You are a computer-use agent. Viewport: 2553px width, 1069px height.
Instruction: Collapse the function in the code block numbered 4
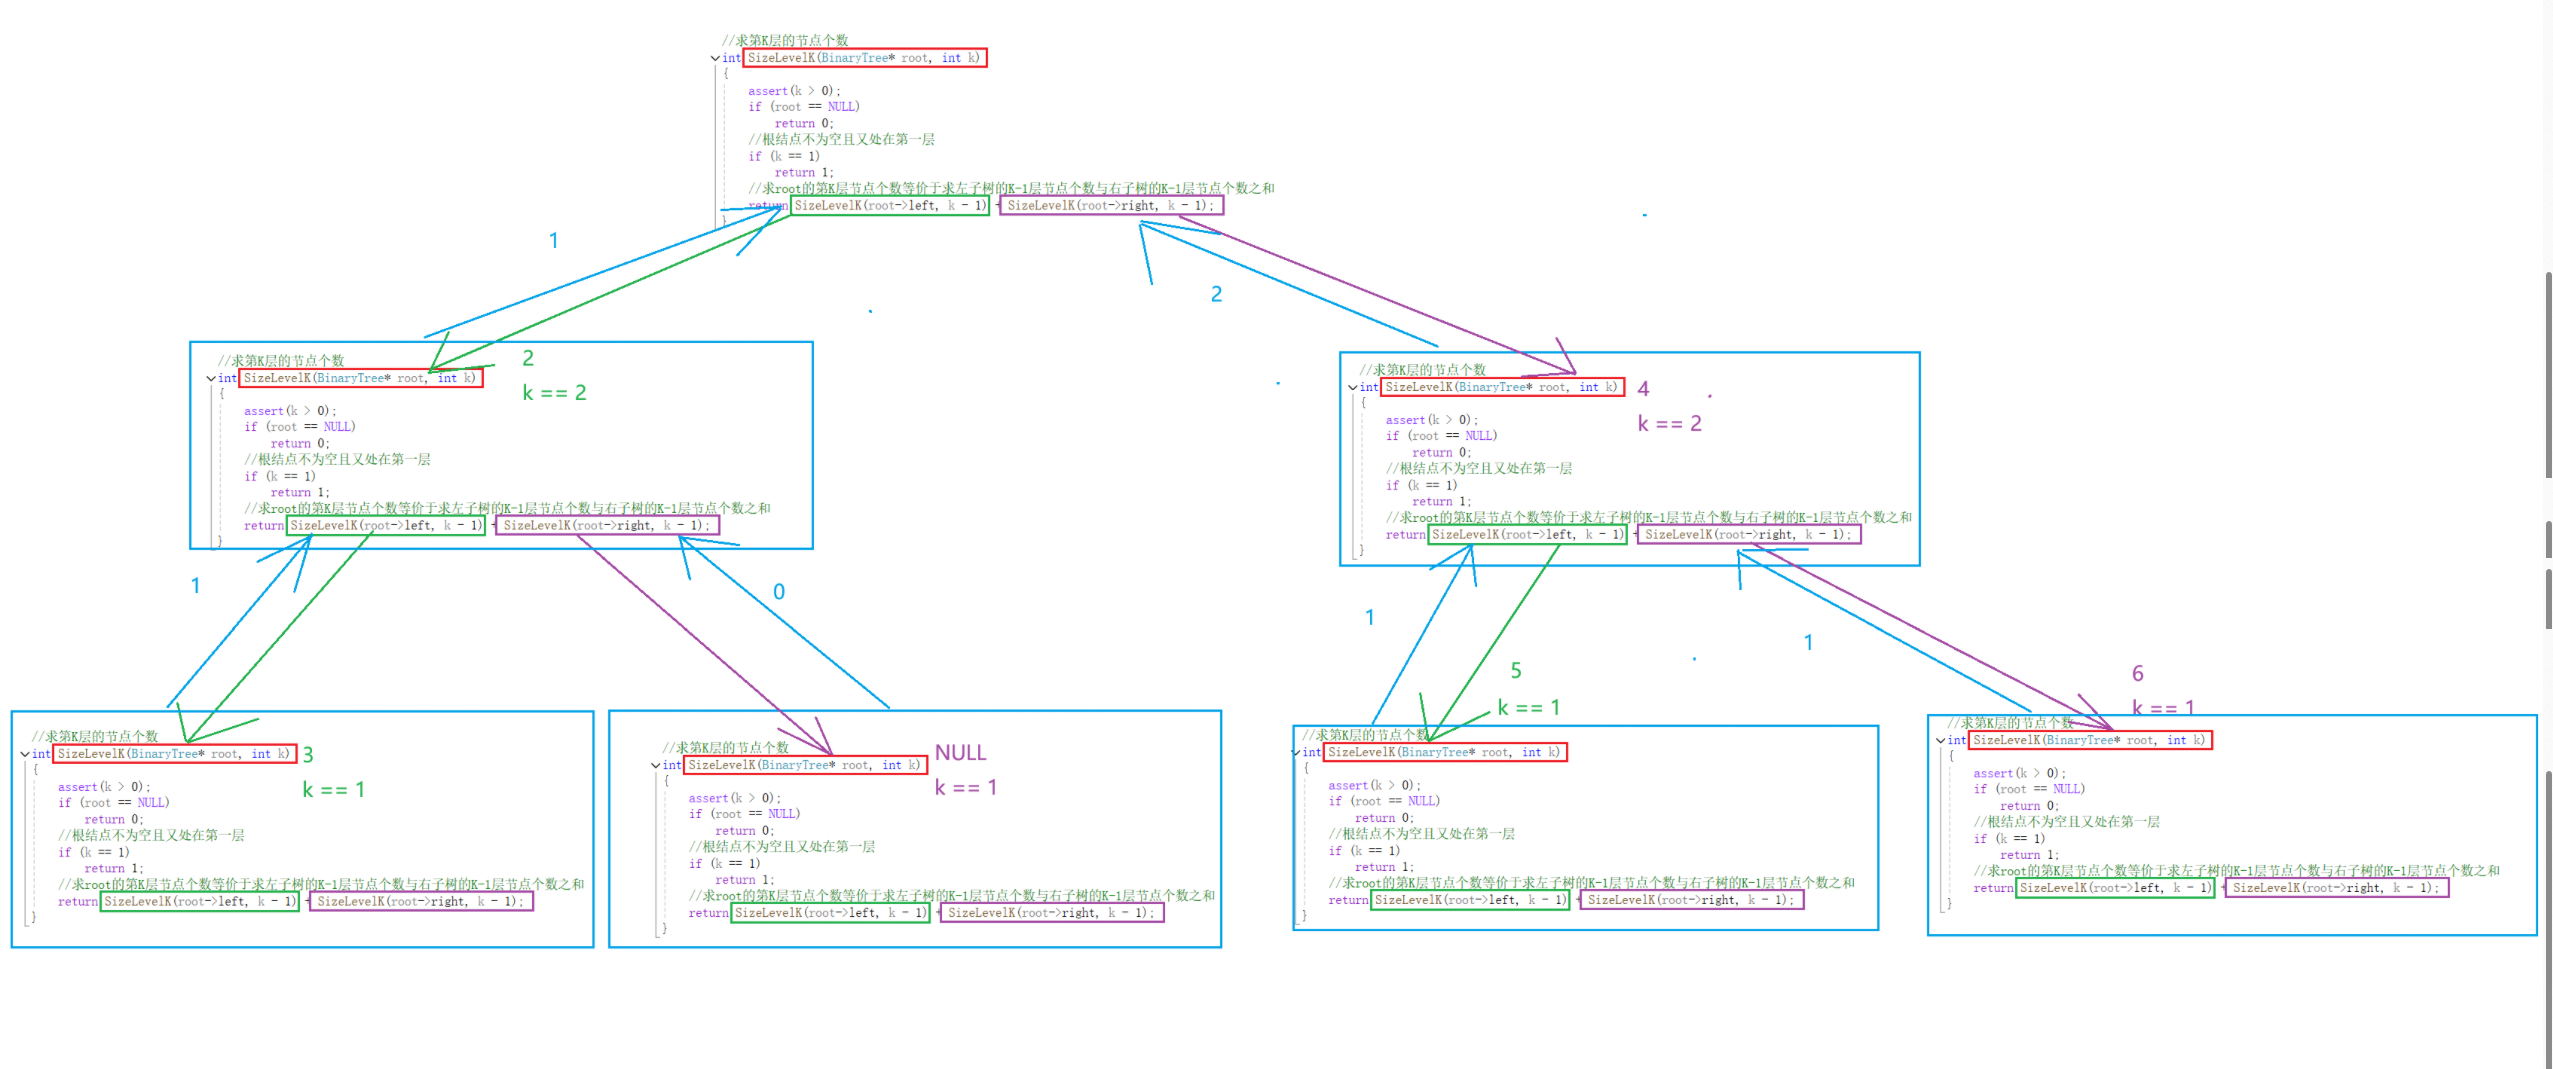1353,387
